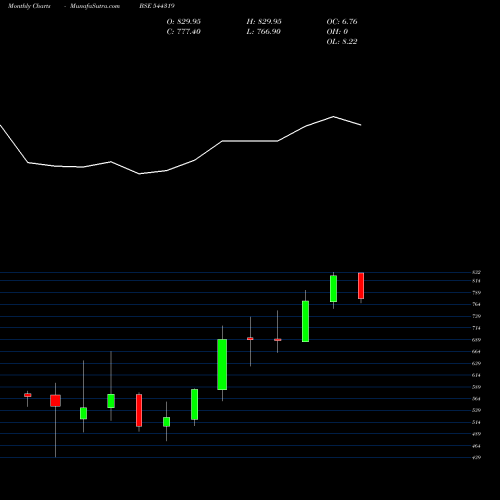Click the 539 price axis label
500x500 pixels.
point(476,410)
